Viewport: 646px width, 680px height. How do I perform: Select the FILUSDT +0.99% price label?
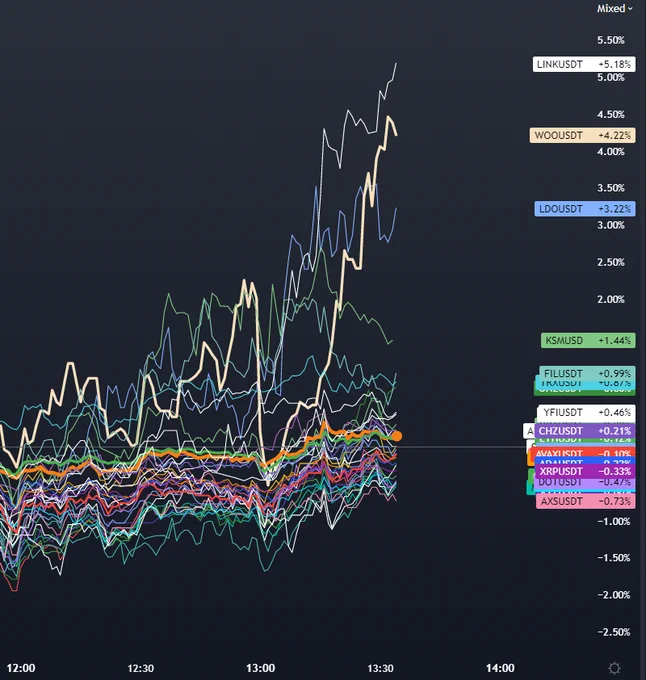pyautogui.click(x=587, y=372)
